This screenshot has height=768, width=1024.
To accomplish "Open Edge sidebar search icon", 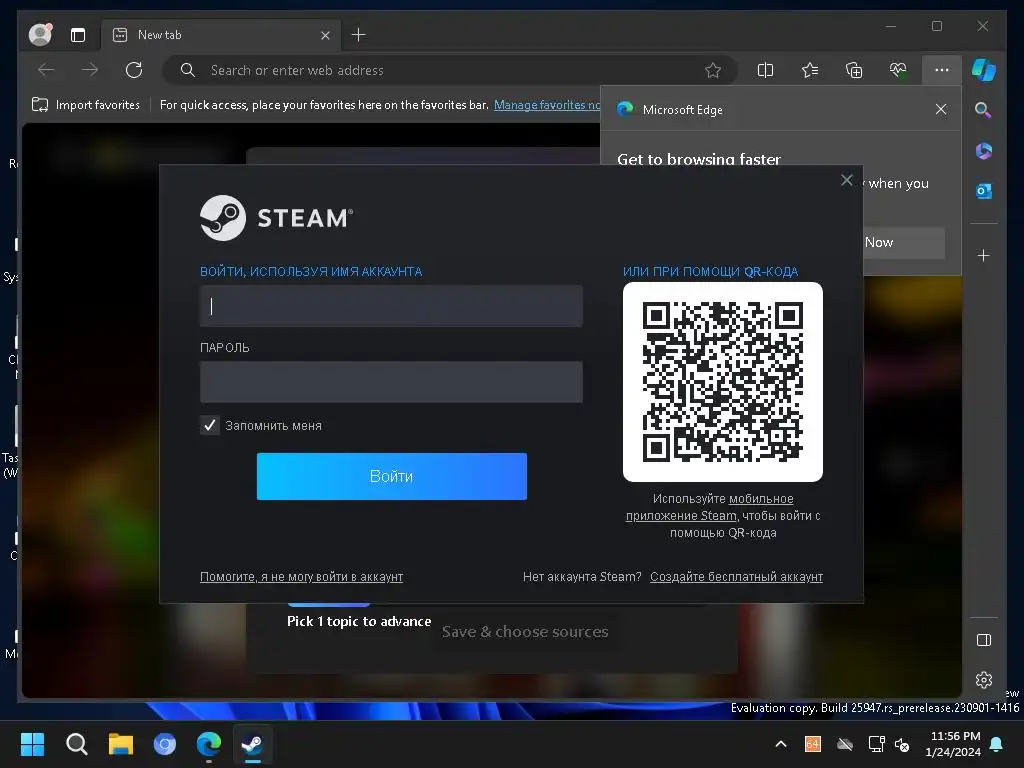I will 983,110.
